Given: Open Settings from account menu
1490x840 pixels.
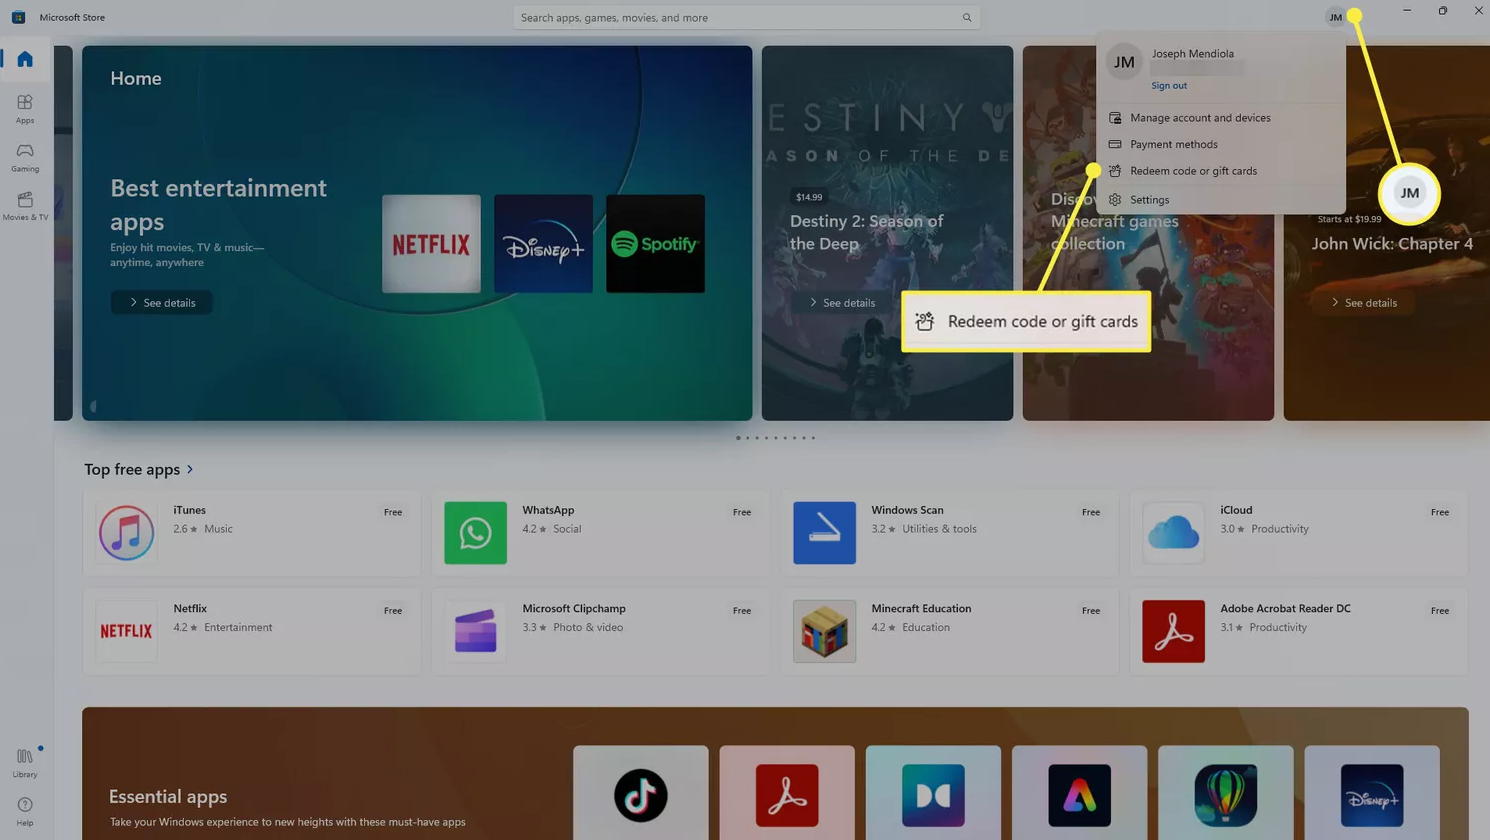Looking at the screenshot, I should [1220, 200].
